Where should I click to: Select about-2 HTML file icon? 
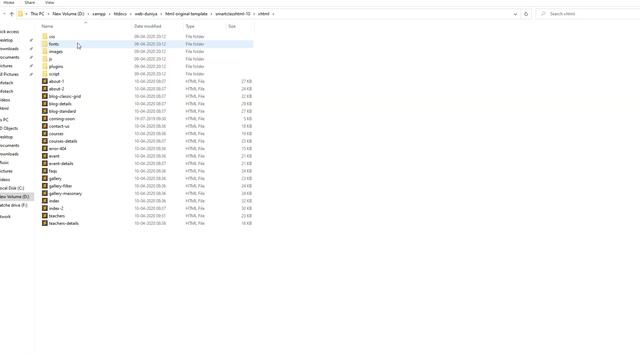(45, 89)
